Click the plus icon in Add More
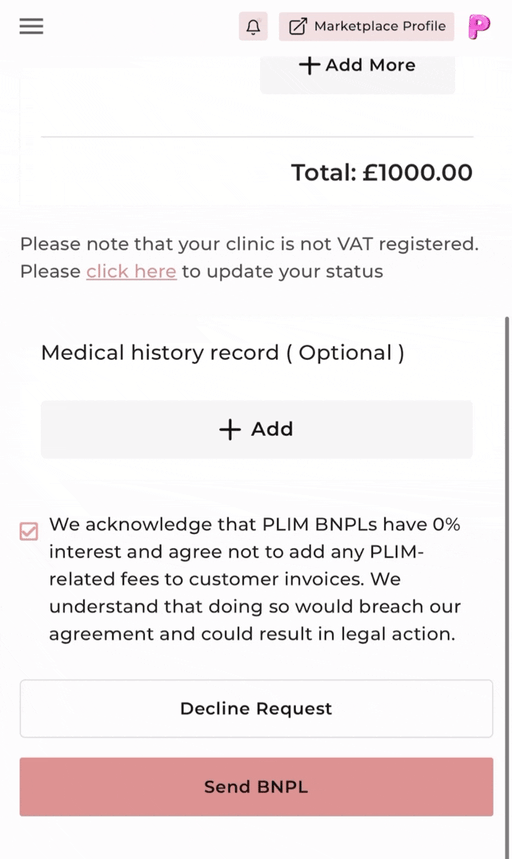512x859 pixels. (309, 65)
